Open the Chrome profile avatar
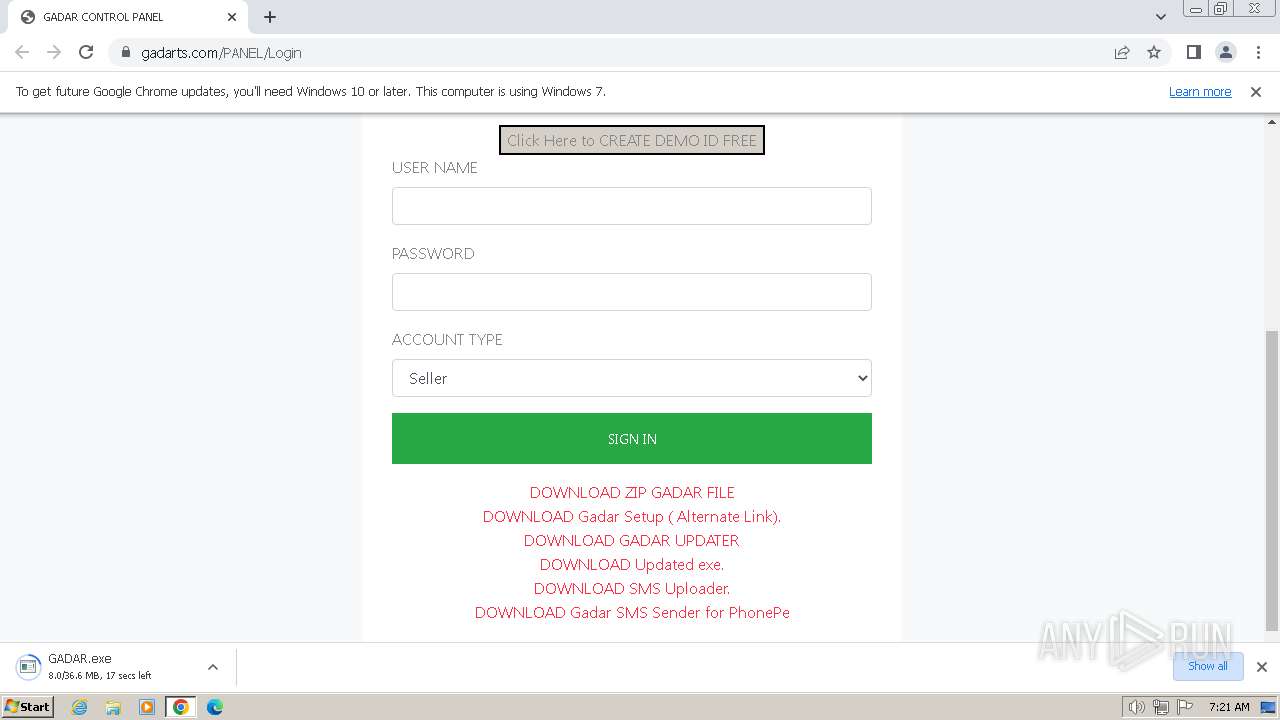This screenshot has width=1280, height=720. pos(1226,52)
